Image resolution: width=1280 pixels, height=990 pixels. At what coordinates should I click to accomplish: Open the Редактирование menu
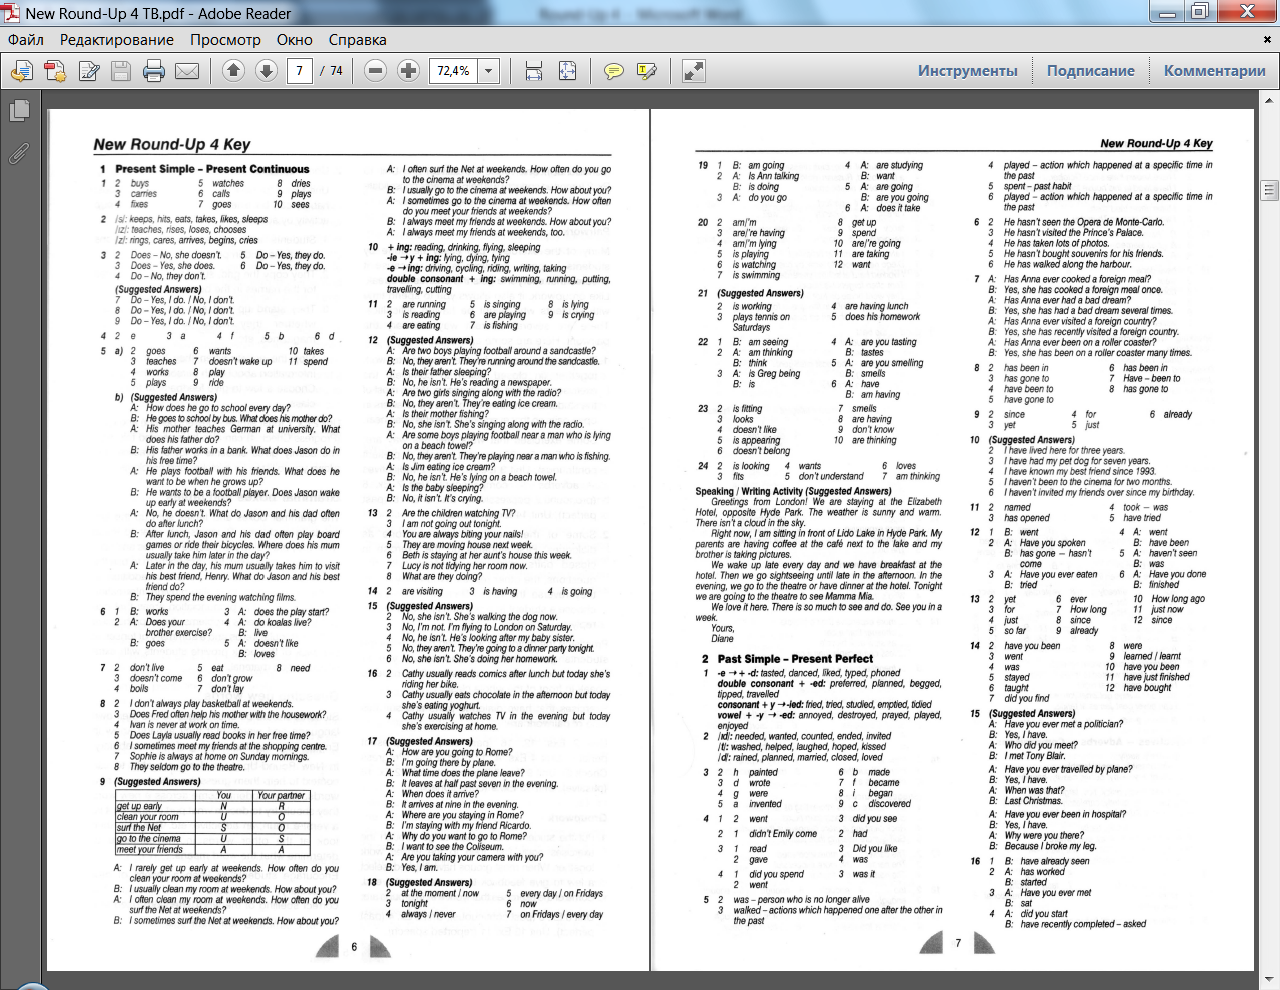[117, 40]
